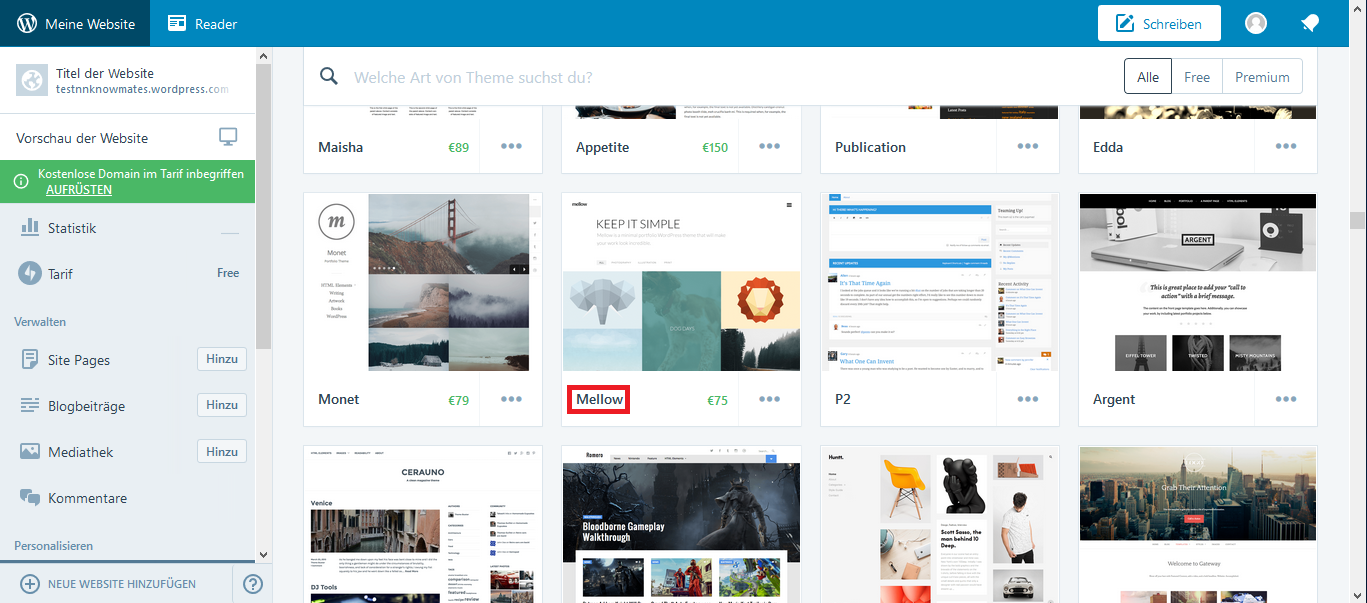Viewport: 1367px width, 603px height.
Task: Filter themes by Free
Action: [1196, 77]
